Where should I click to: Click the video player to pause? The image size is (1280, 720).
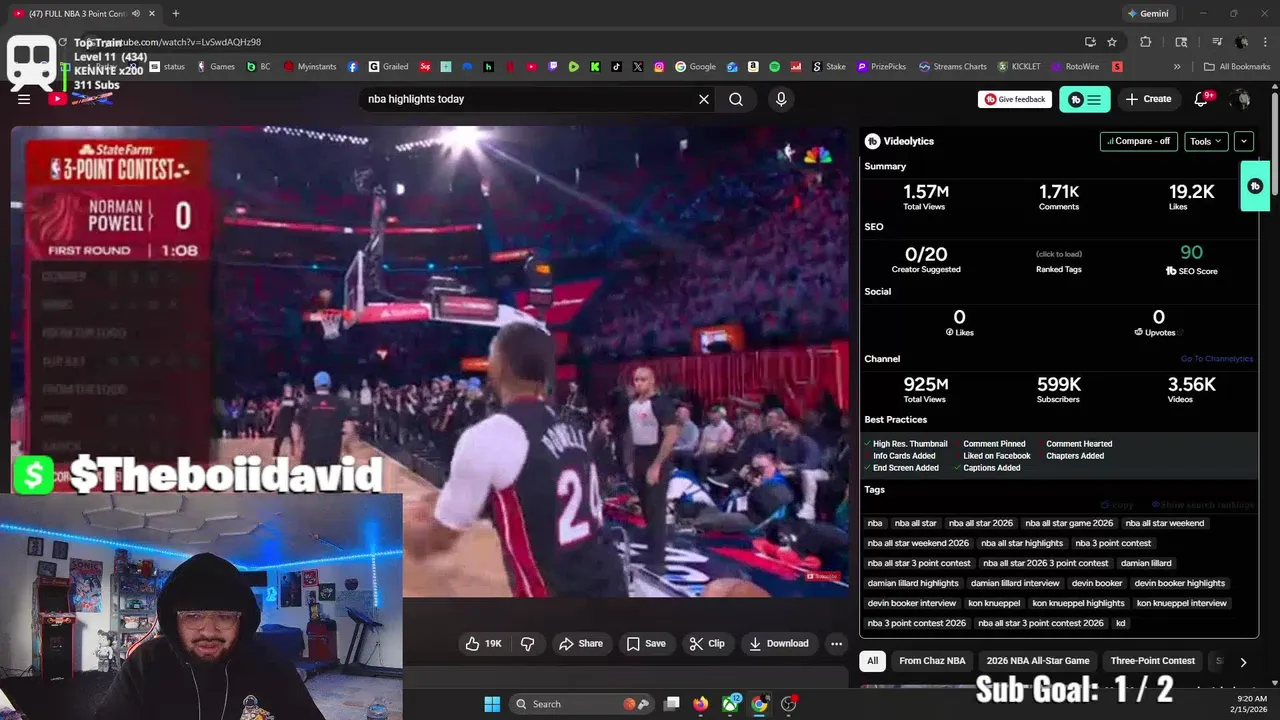pyautogui.click(x=430, y=361)
